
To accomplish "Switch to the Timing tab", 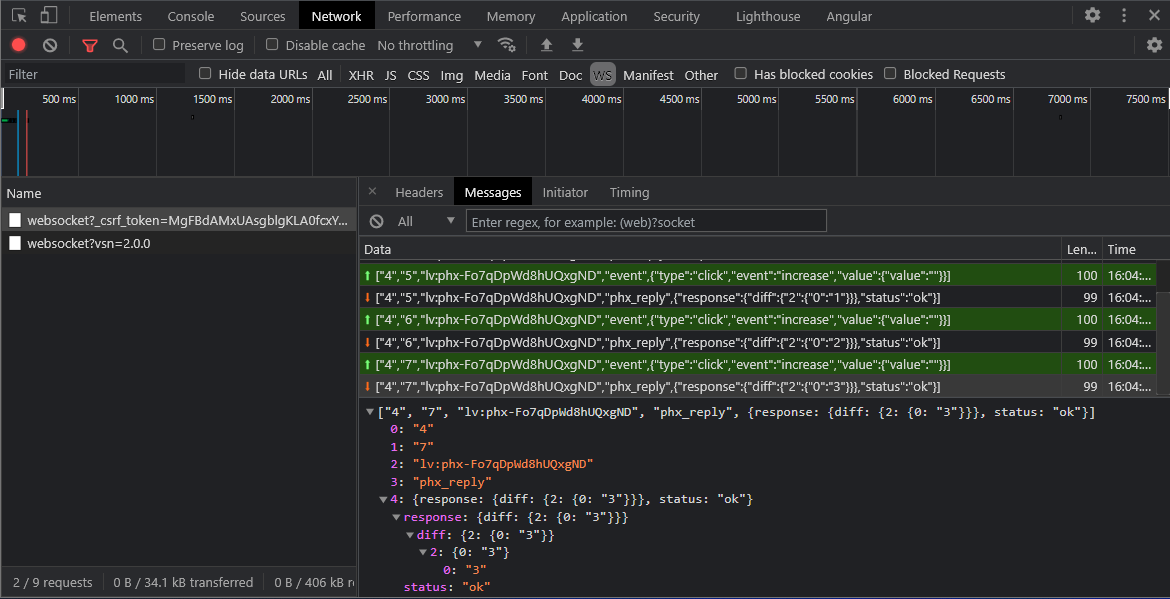I will (x=629, y=192).
